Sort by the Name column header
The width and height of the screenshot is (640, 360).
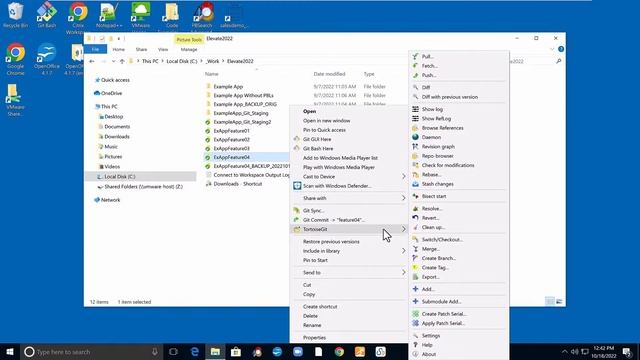tap(211, 74)
